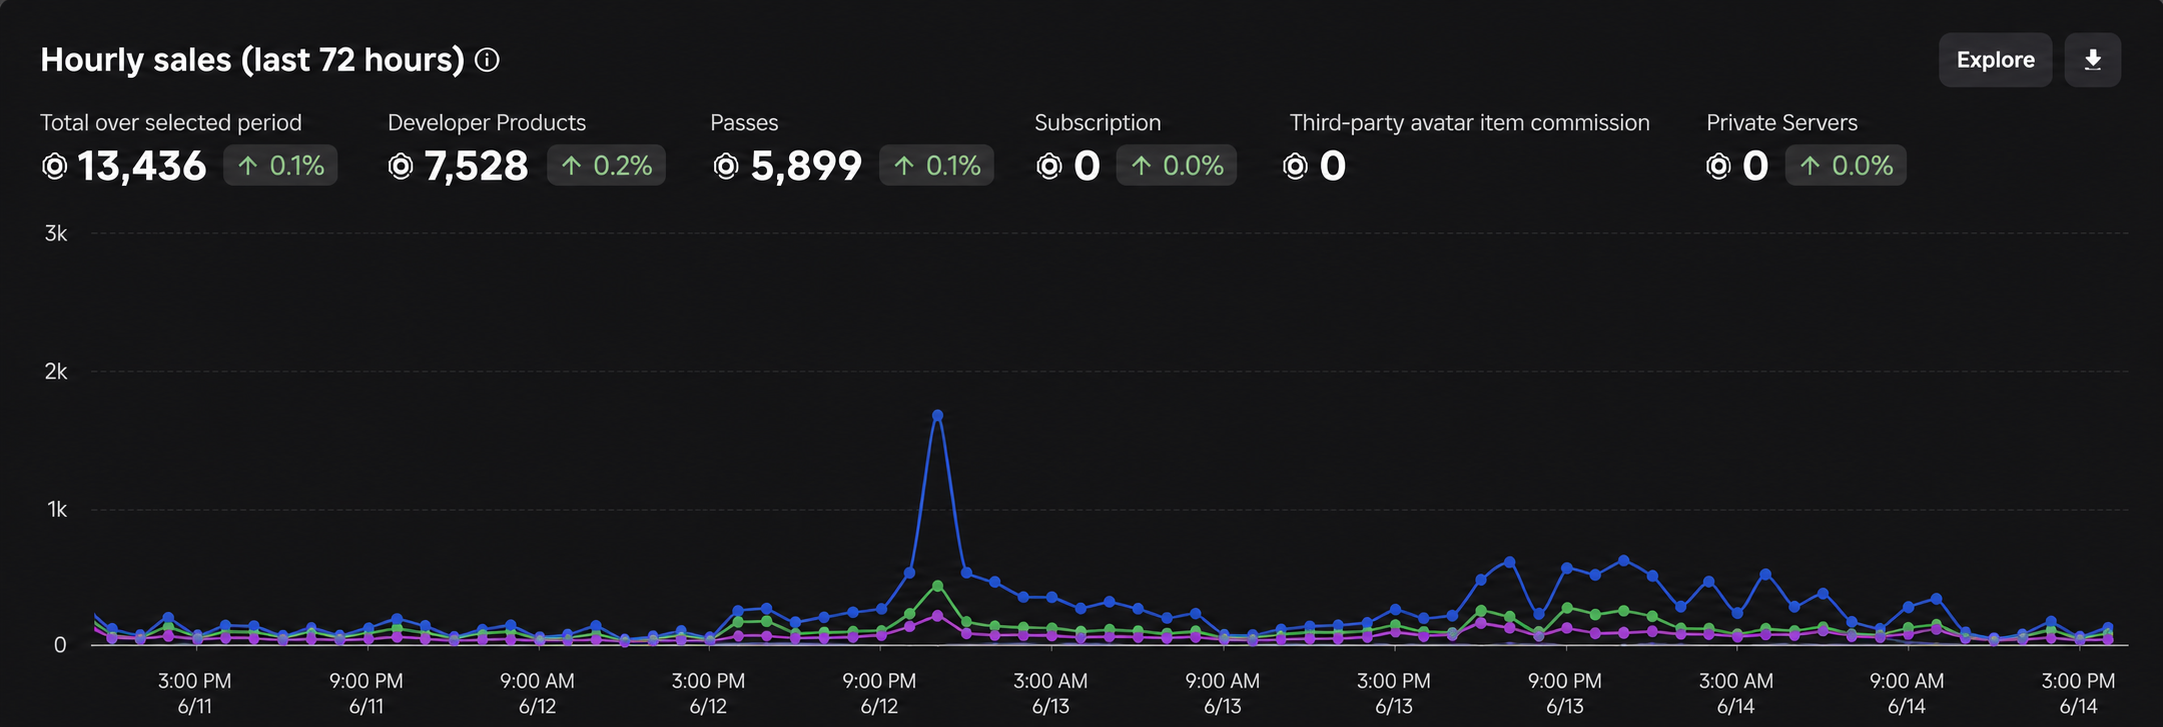Click the 0.0% badge under Subscription
Viewport: 2163px width, 727px height.
pyautogui.click(x=1176, y=166)
